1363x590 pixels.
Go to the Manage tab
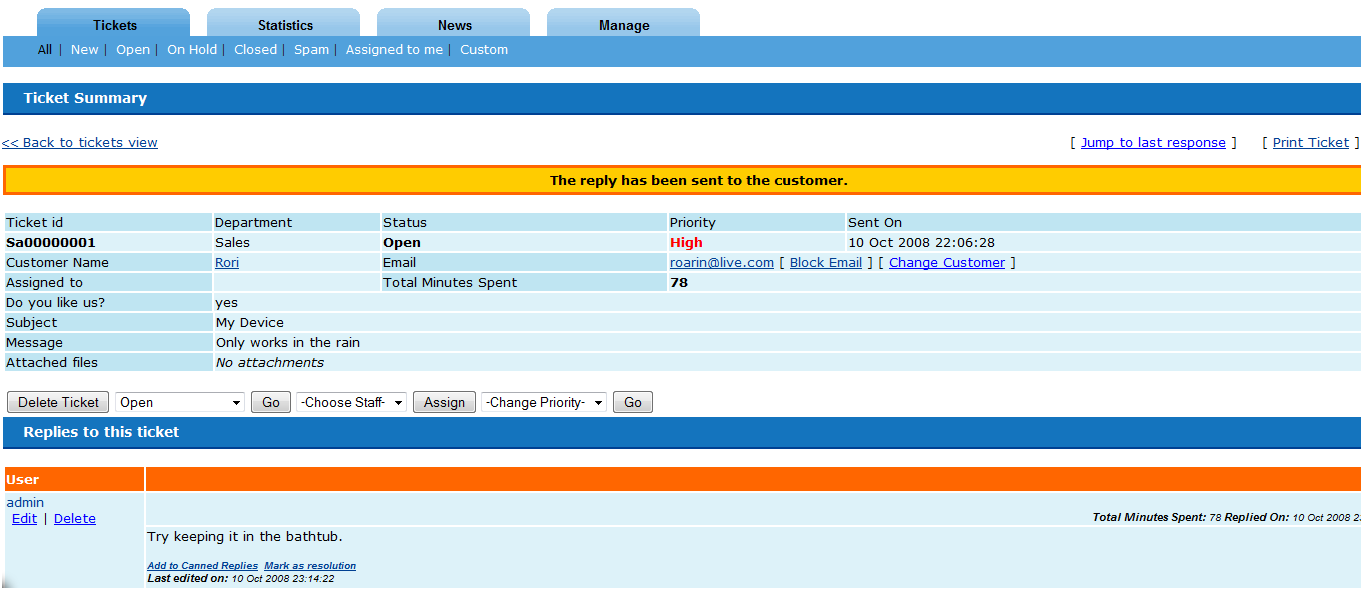click(x=624, y=25)
